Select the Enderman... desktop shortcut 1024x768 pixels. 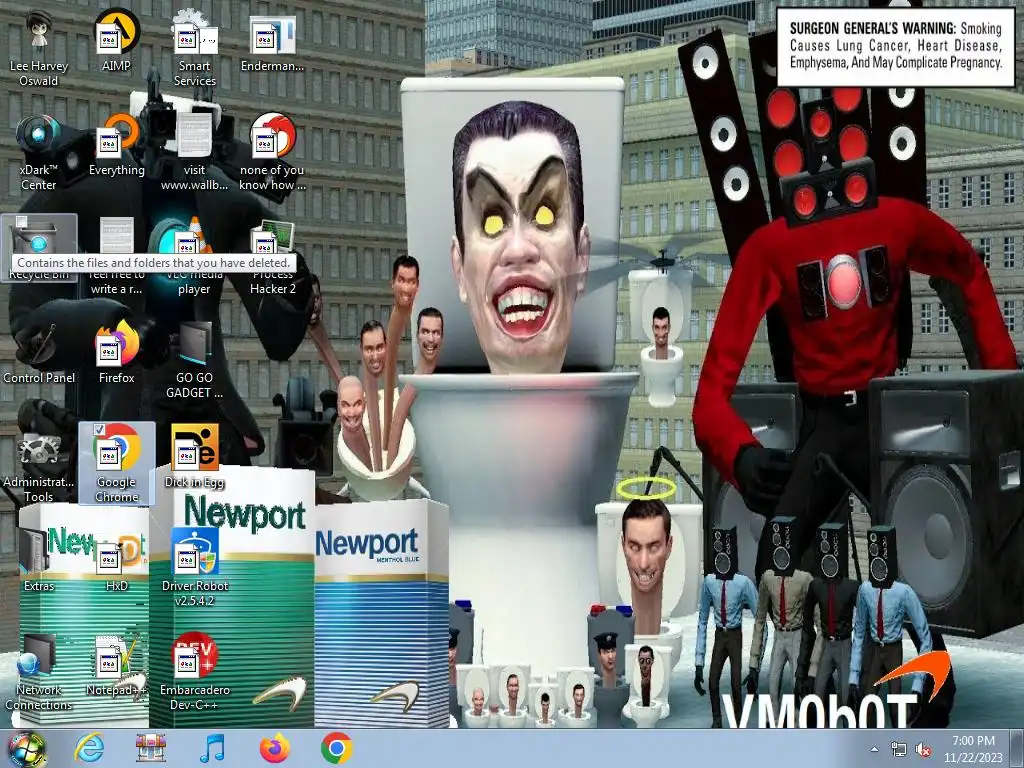pyautogui.click(x=272, y=42)
